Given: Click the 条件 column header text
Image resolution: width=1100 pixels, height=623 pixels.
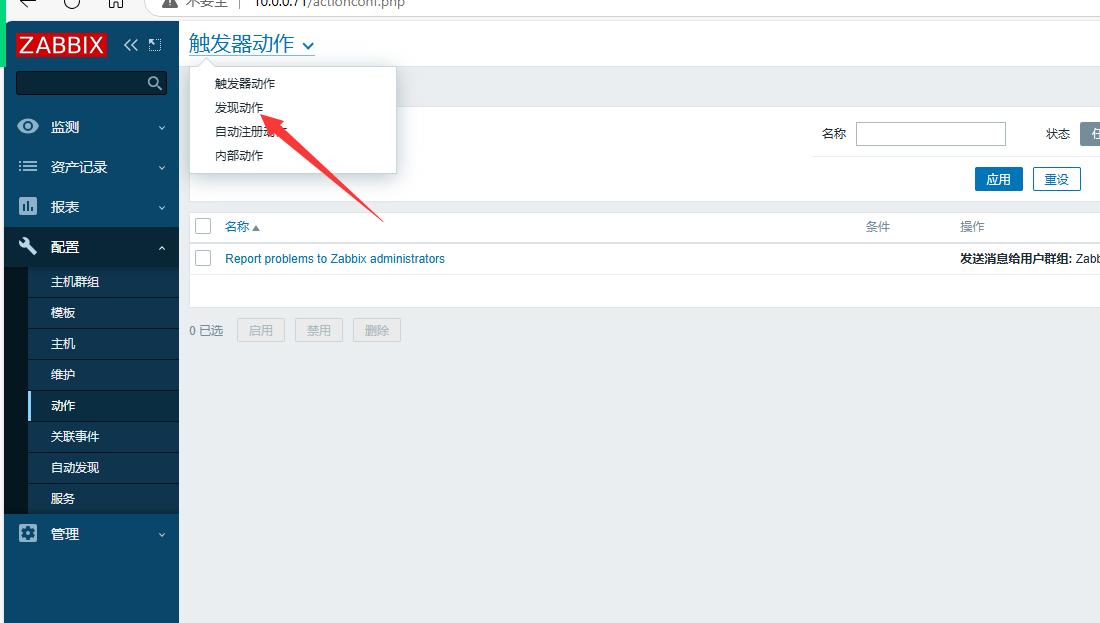Looking at the screenshot, I should [878, 227].
